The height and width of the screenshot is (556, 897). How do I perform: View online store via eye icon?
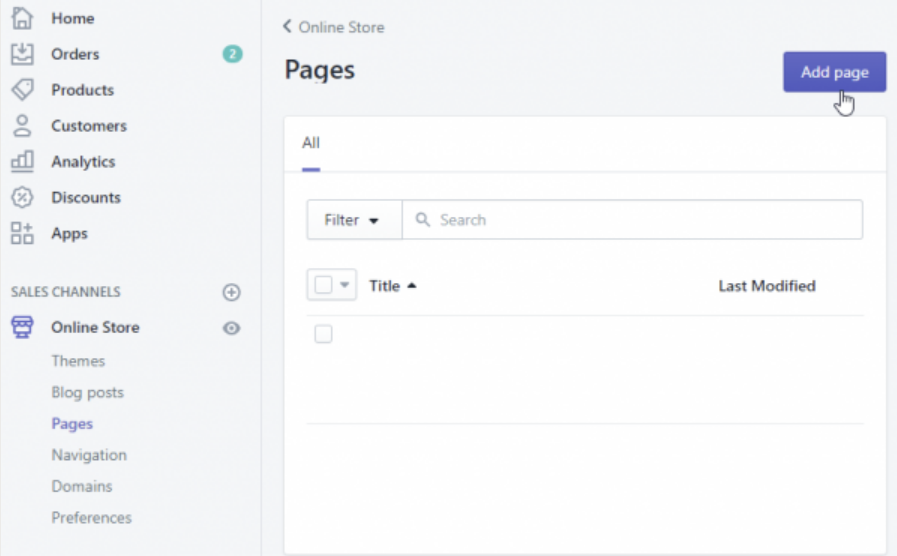tap(231, 328)
